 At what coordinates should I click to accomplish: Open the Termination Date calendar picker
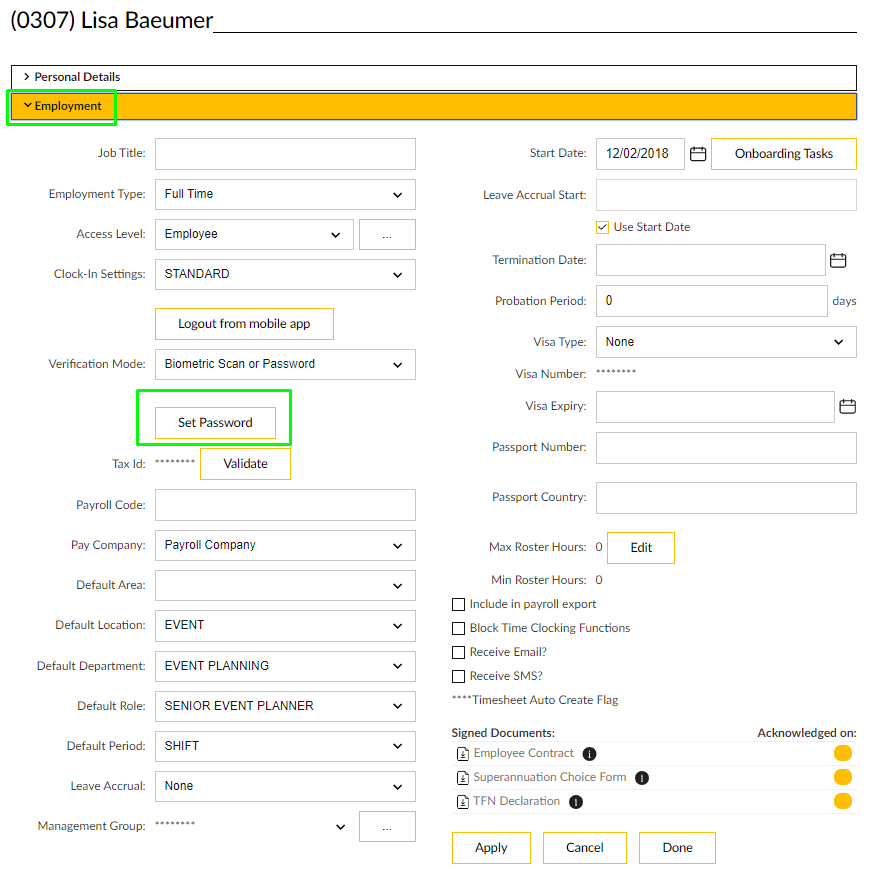838,260
